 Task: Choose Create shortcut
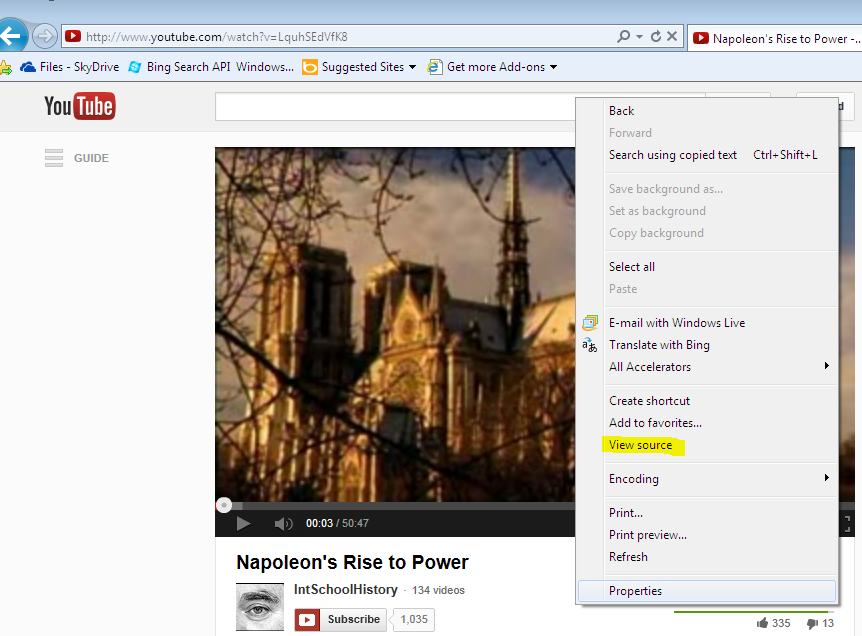[x=649, y=401]
